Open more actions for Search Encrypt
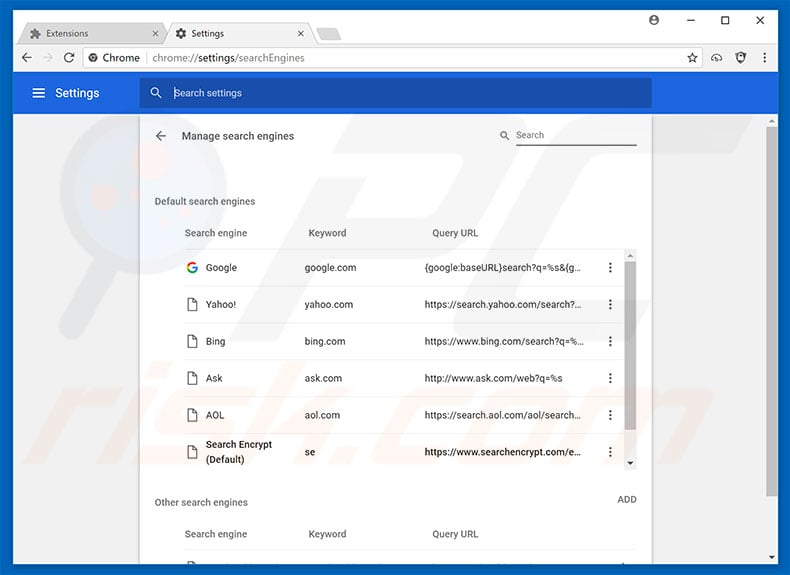790x575 pixels. [610, 452]
